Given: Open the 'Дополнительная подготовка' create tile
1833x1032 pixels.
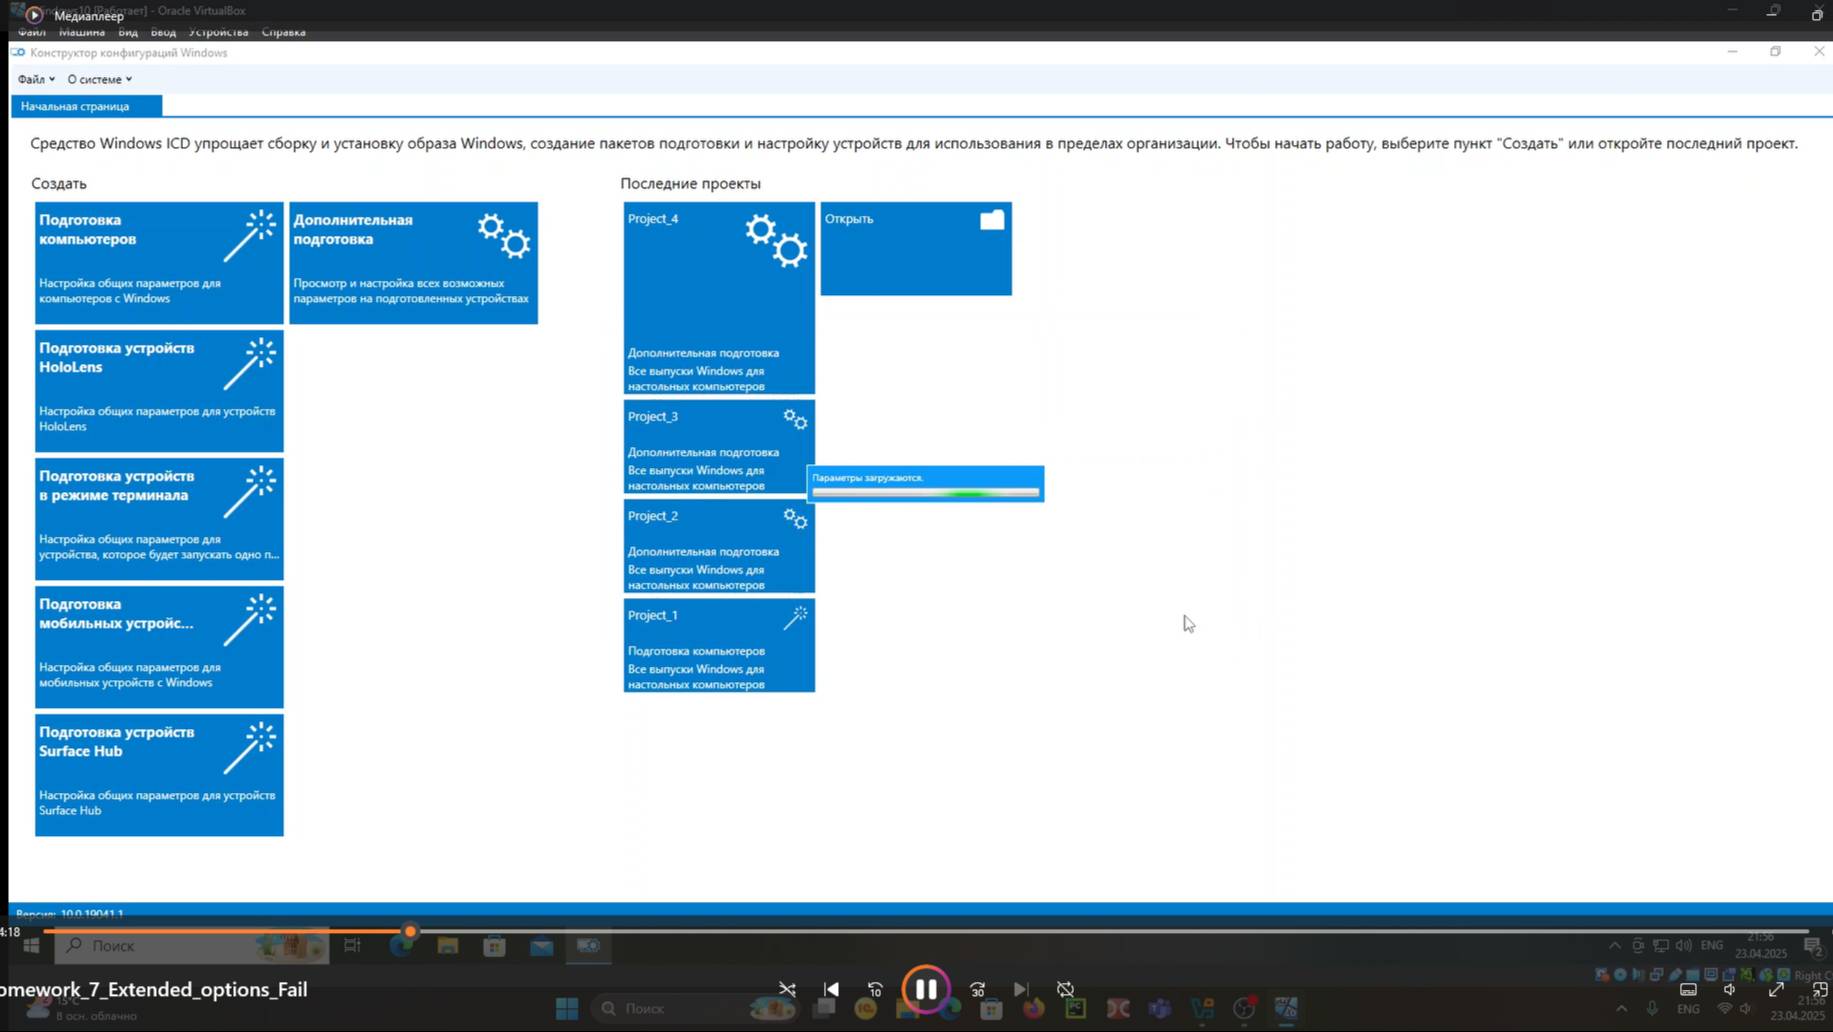Looking at the screenshot, I should click(x=413, y=263).
